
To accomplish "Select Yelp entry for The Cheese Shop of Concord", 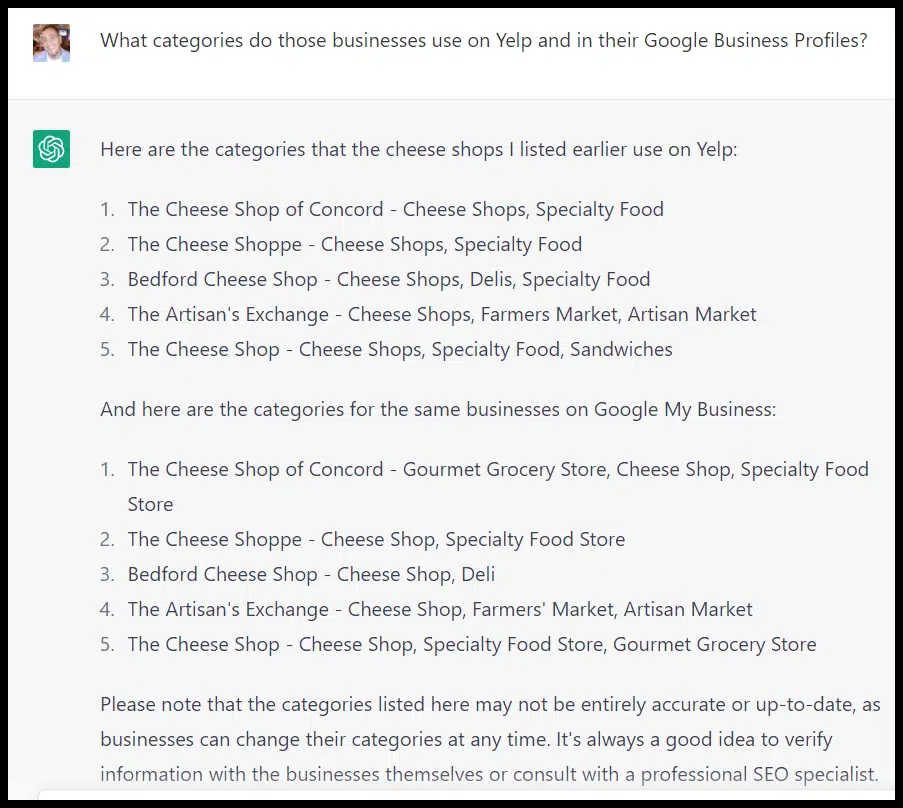I will 395,209.
